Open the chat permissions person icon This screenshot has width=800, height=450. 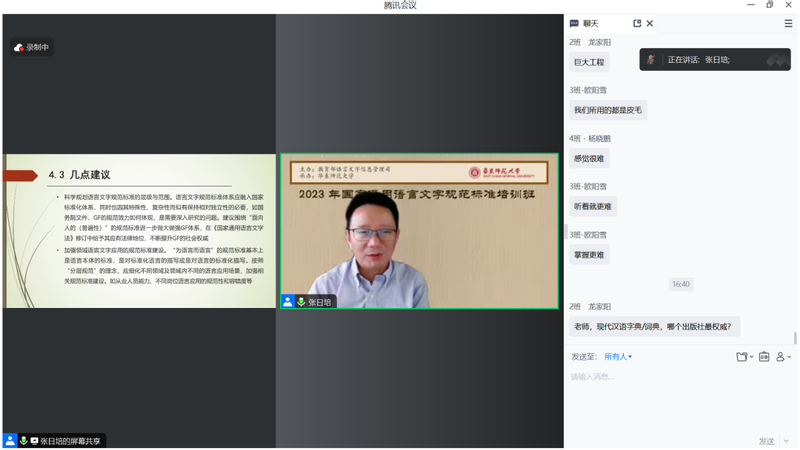click(780, 356)
